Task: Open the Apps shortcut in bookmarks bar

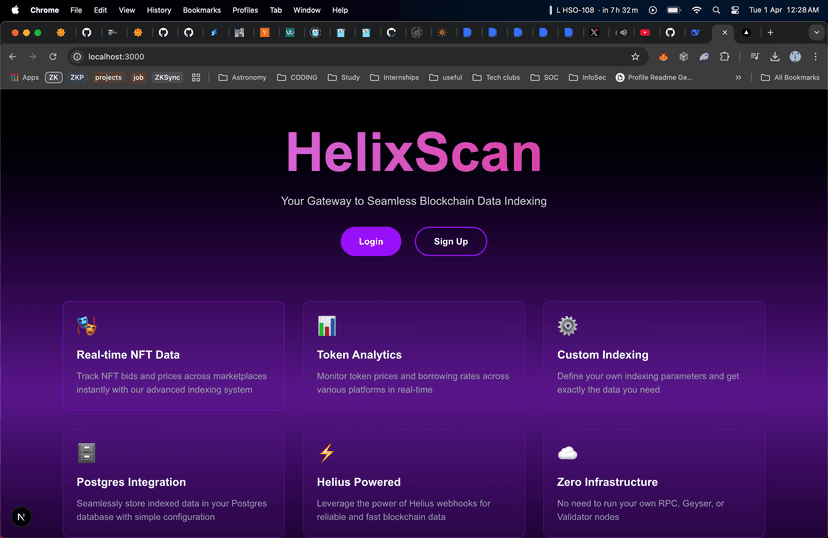Action: (25, 78)
